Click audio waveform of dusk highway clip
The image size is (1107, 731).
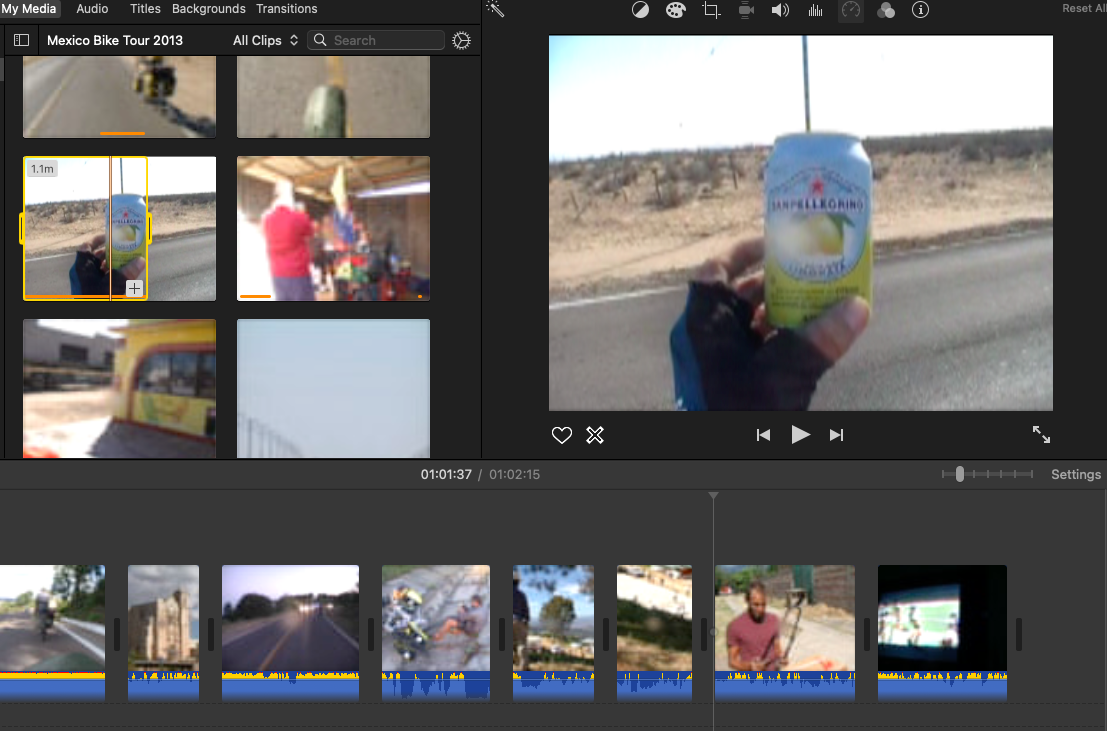tap(290, 686)
